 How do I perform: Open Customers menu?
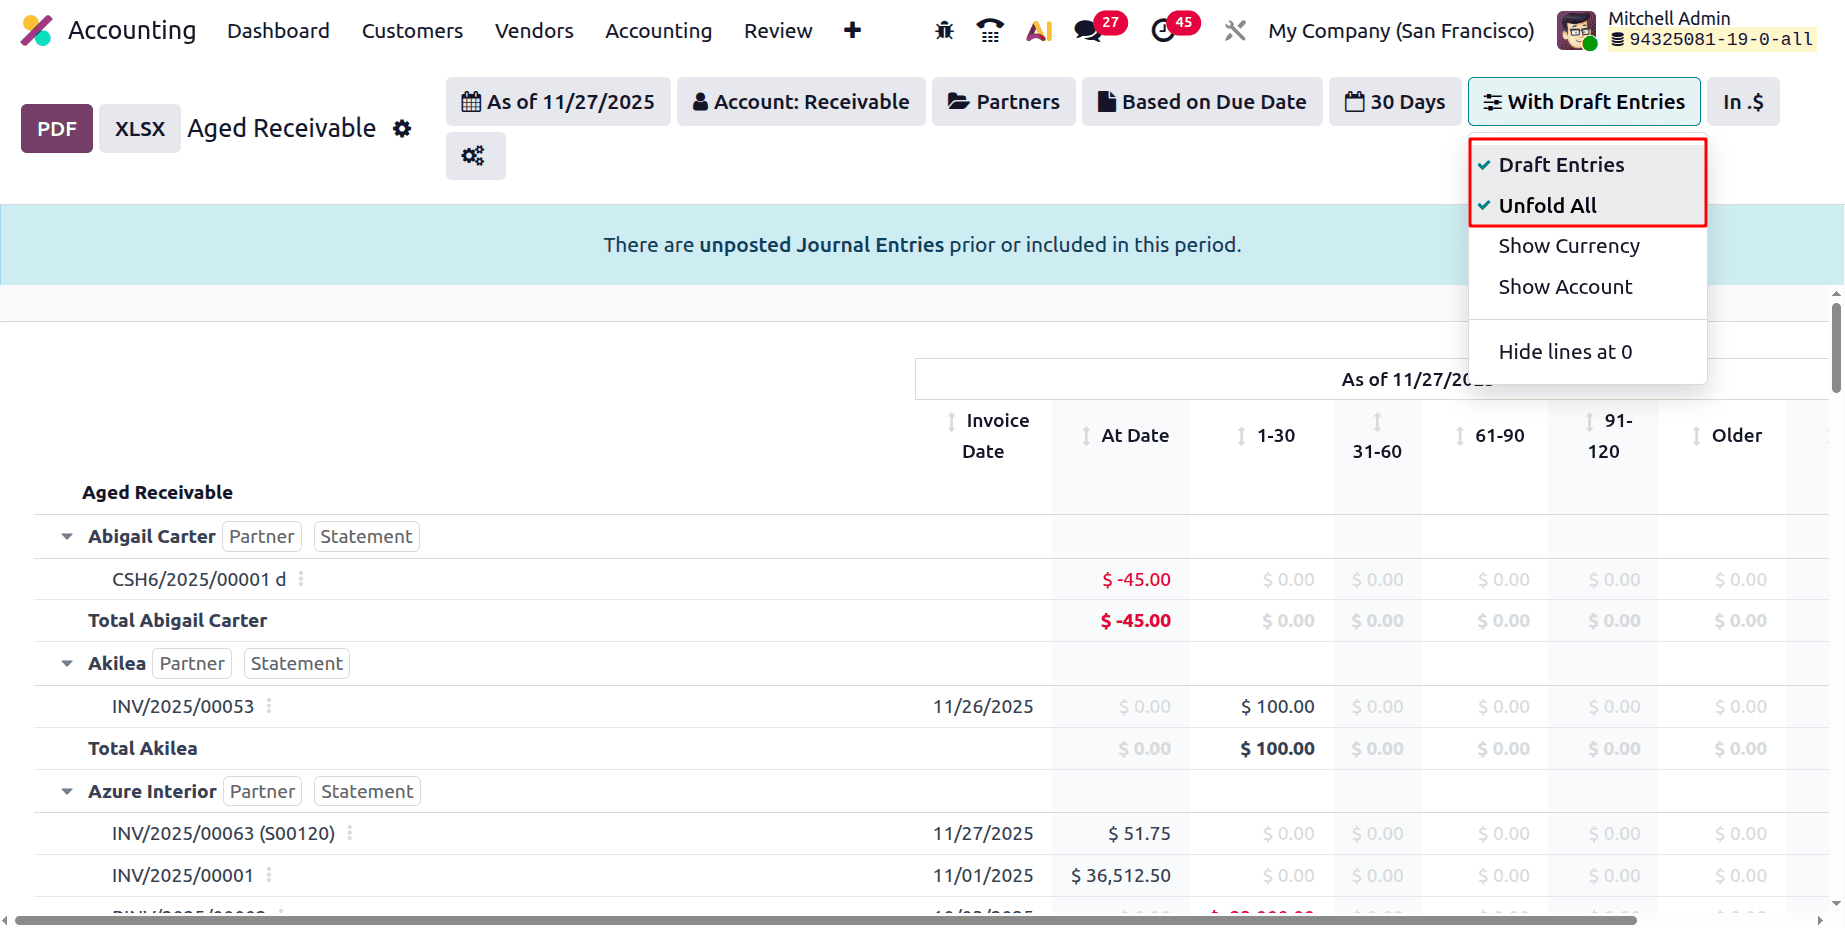coord(412,31)
